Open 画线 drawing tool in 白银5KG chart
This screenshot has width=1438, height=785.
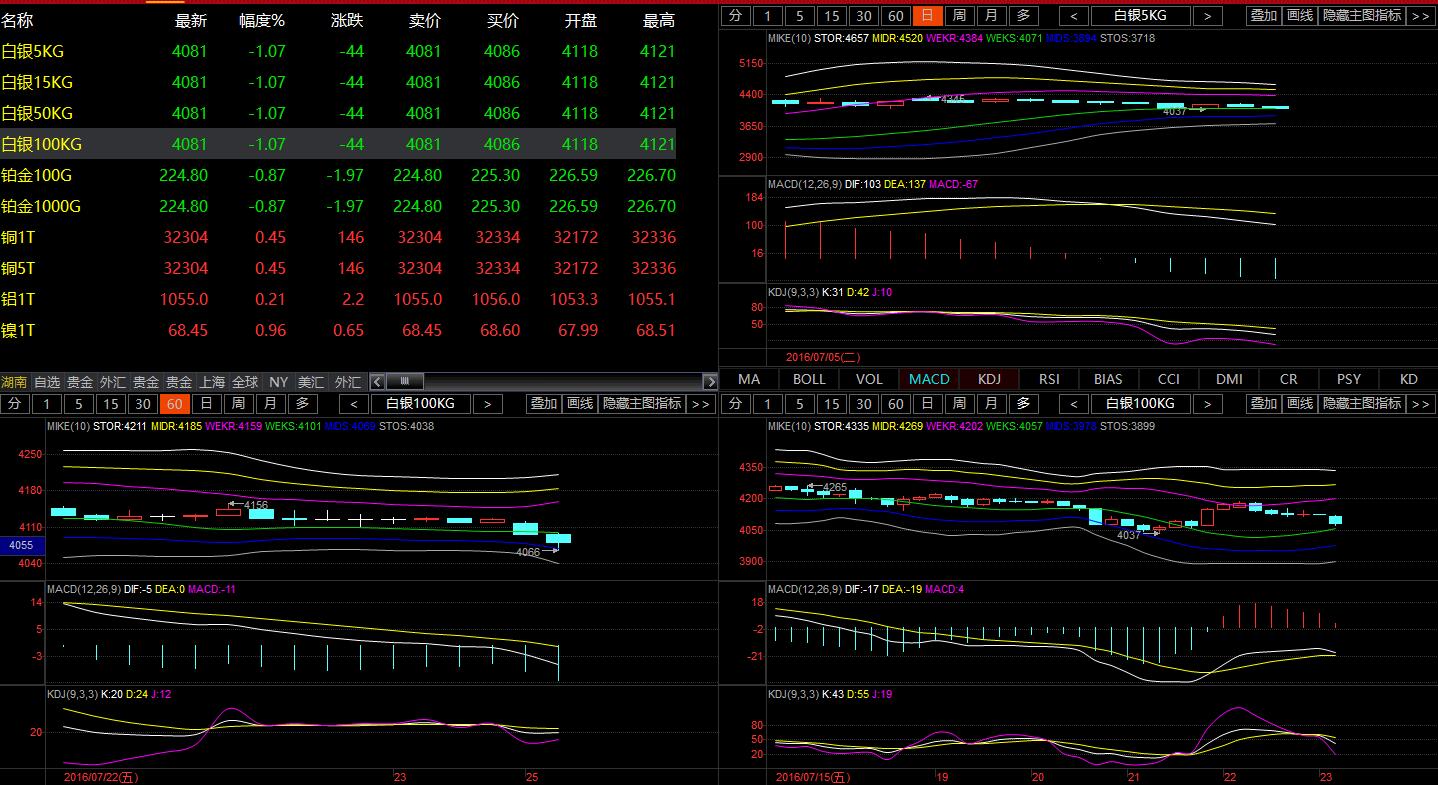1299,15
